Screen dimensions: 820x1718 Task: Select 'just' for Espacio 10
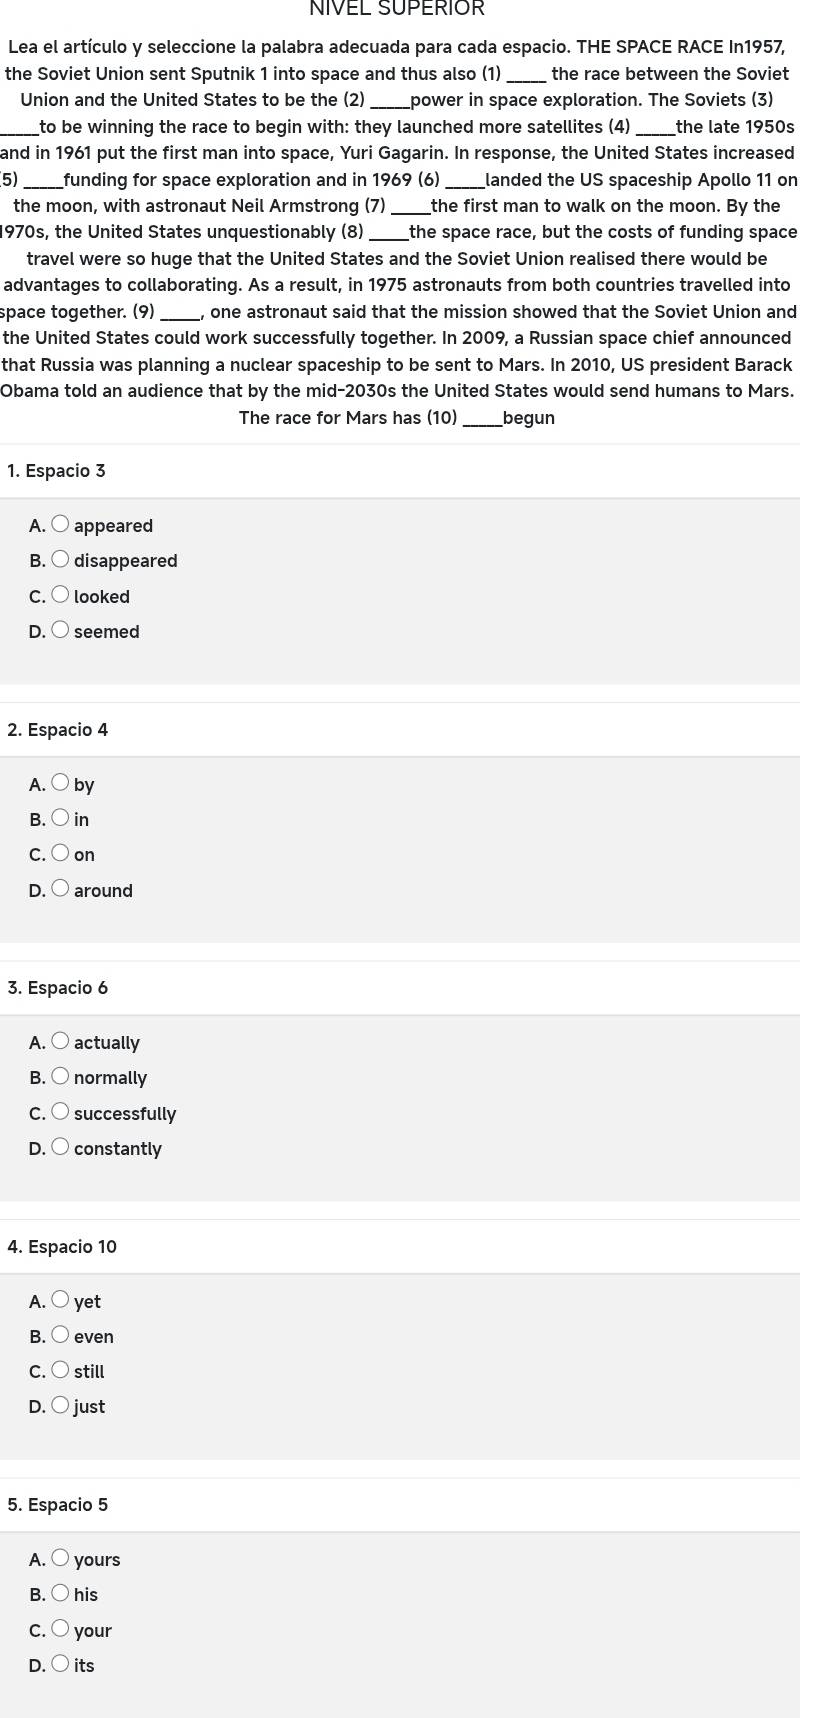click(x=60, y=1405)
